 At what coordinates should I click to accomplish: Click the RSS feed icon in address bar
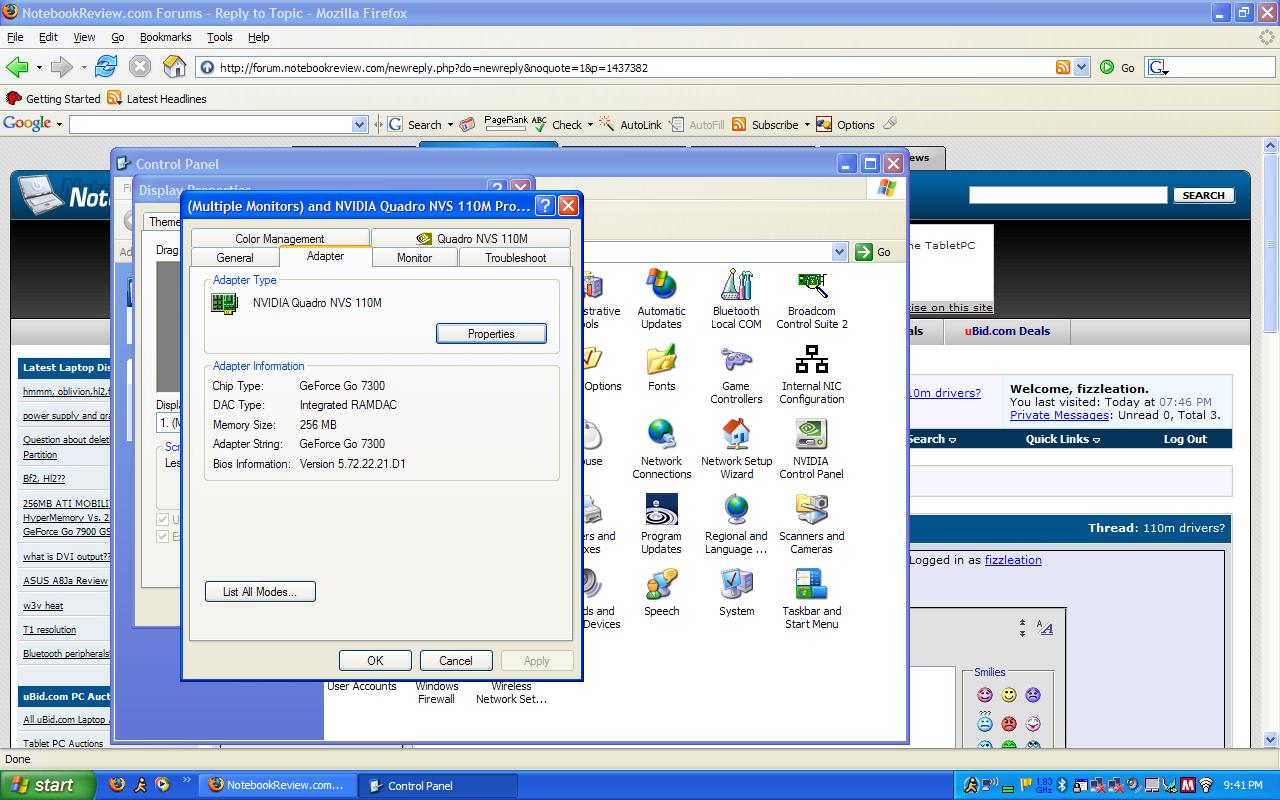(x=1063, y=67)
